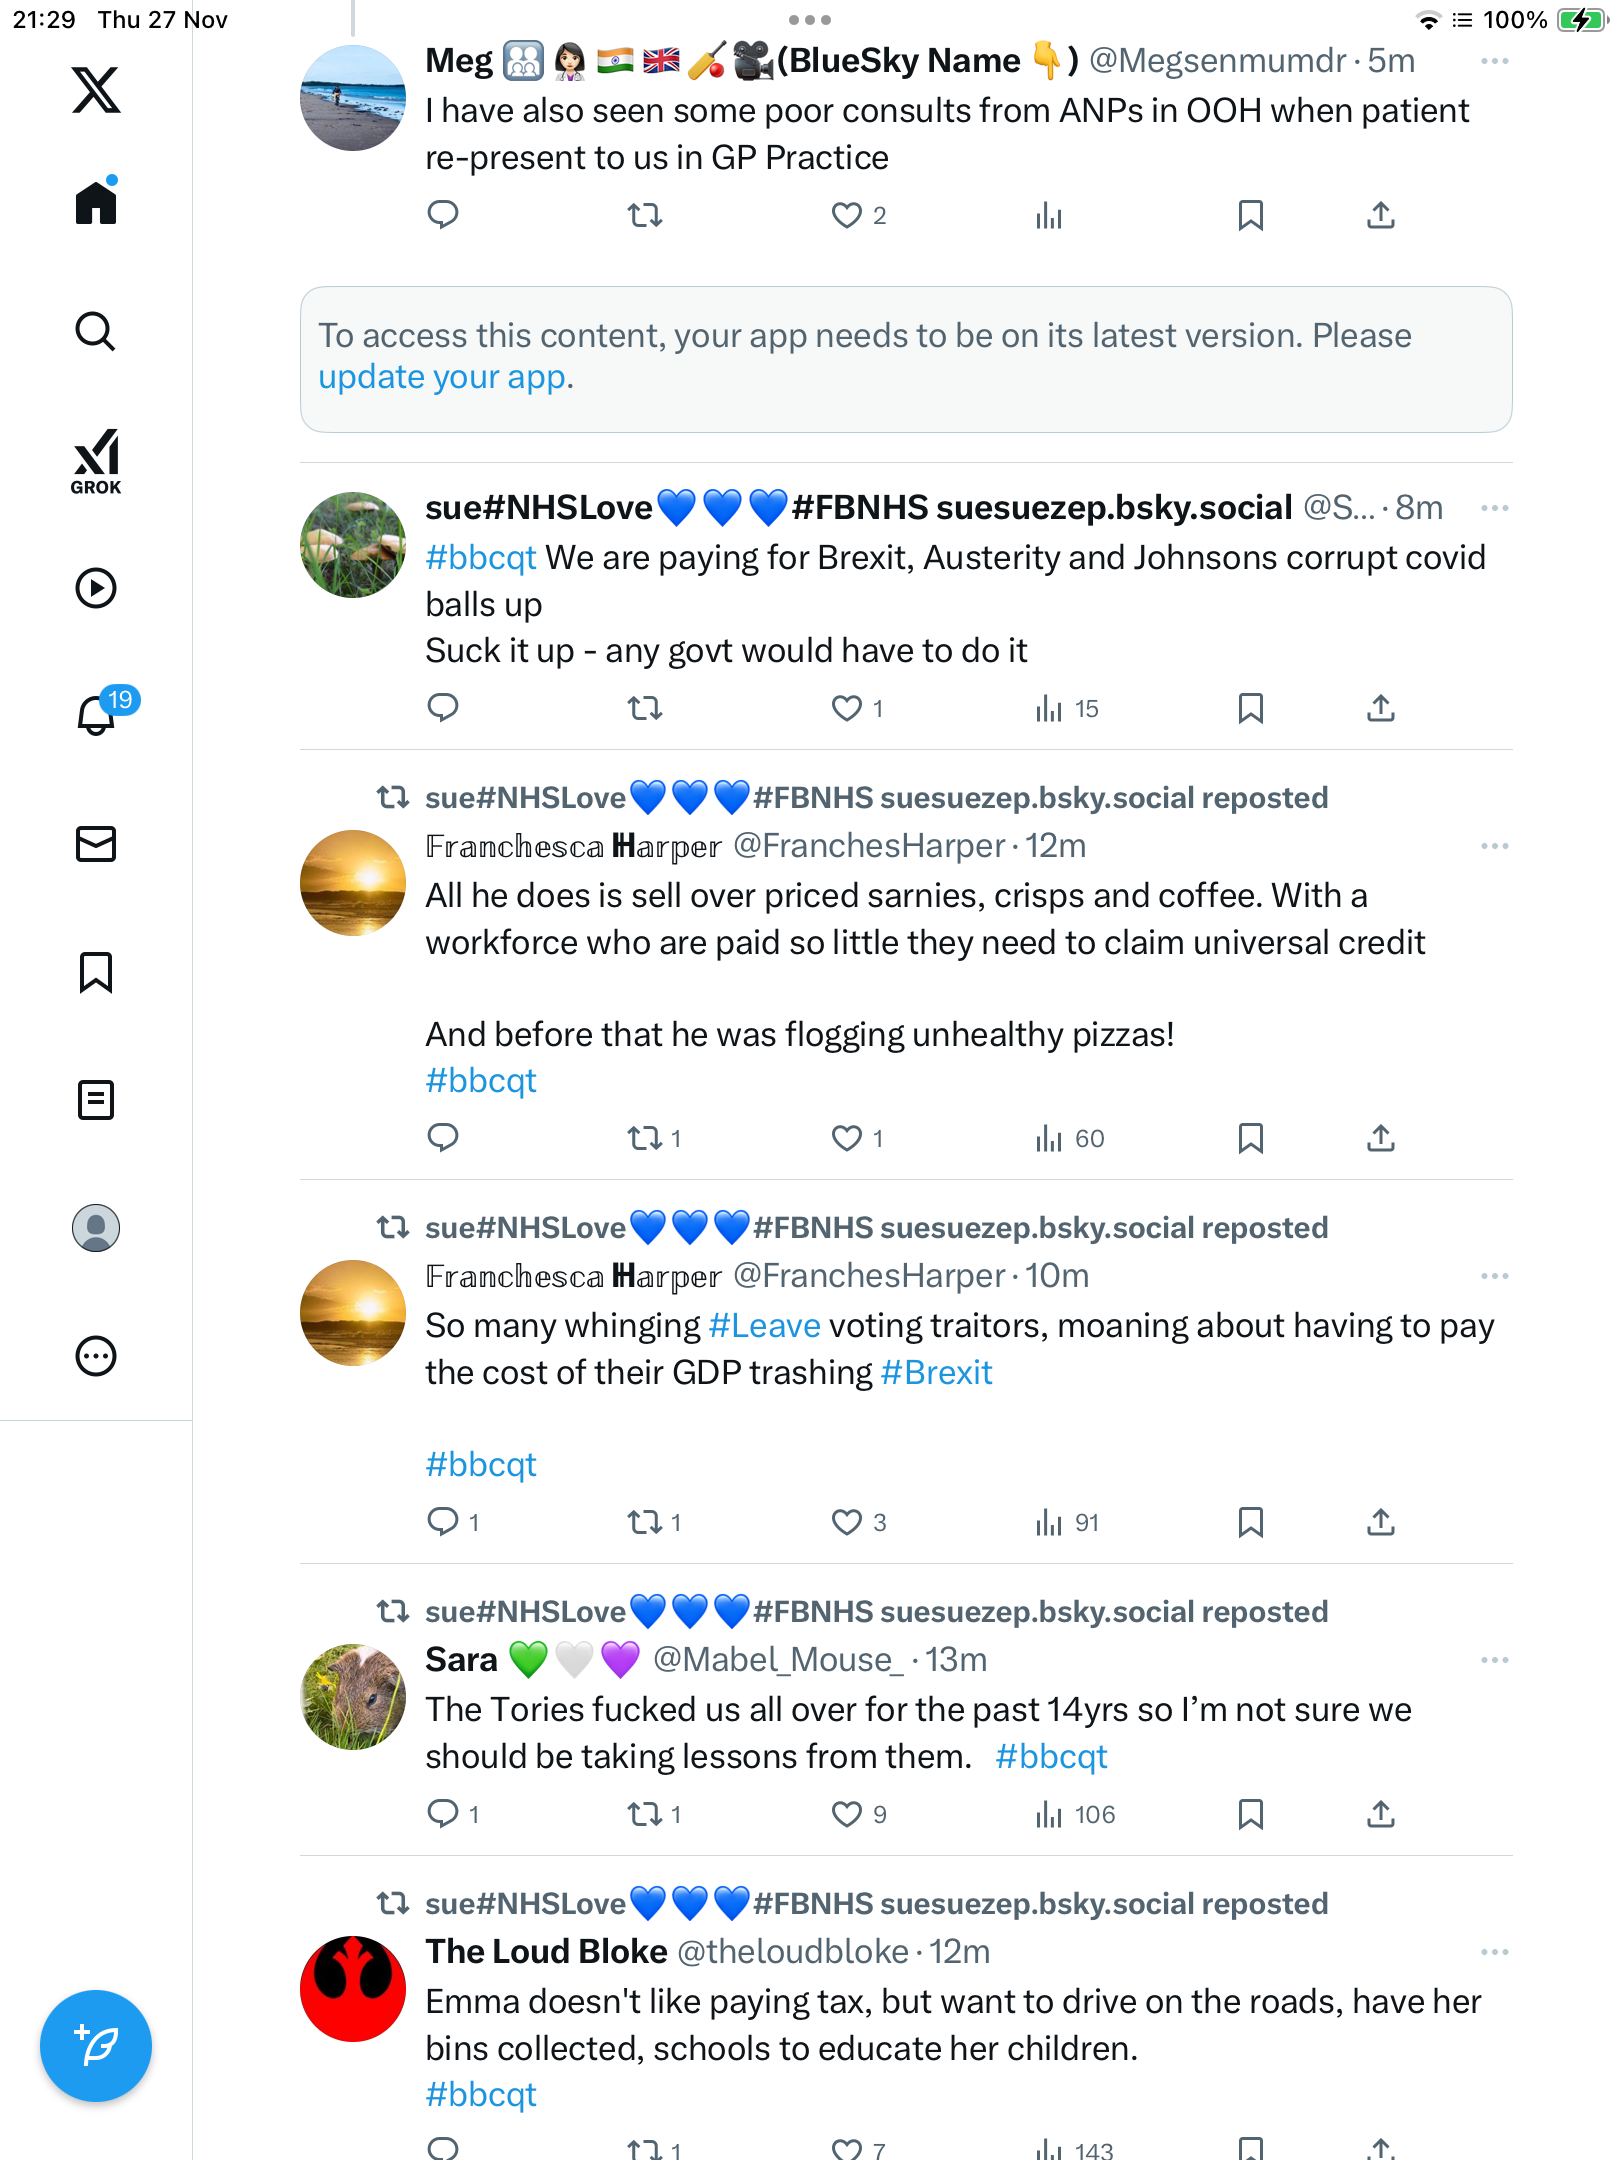Repost Franchesca's overpriced sarnies post
1620x2160 pixels.
pos(645,1138)
